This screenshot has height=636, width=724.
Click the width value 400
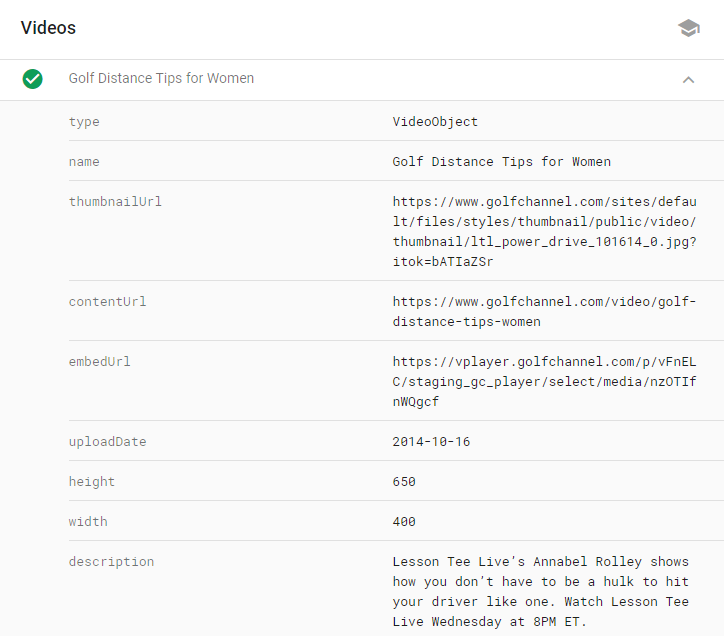tap(404, 521)
